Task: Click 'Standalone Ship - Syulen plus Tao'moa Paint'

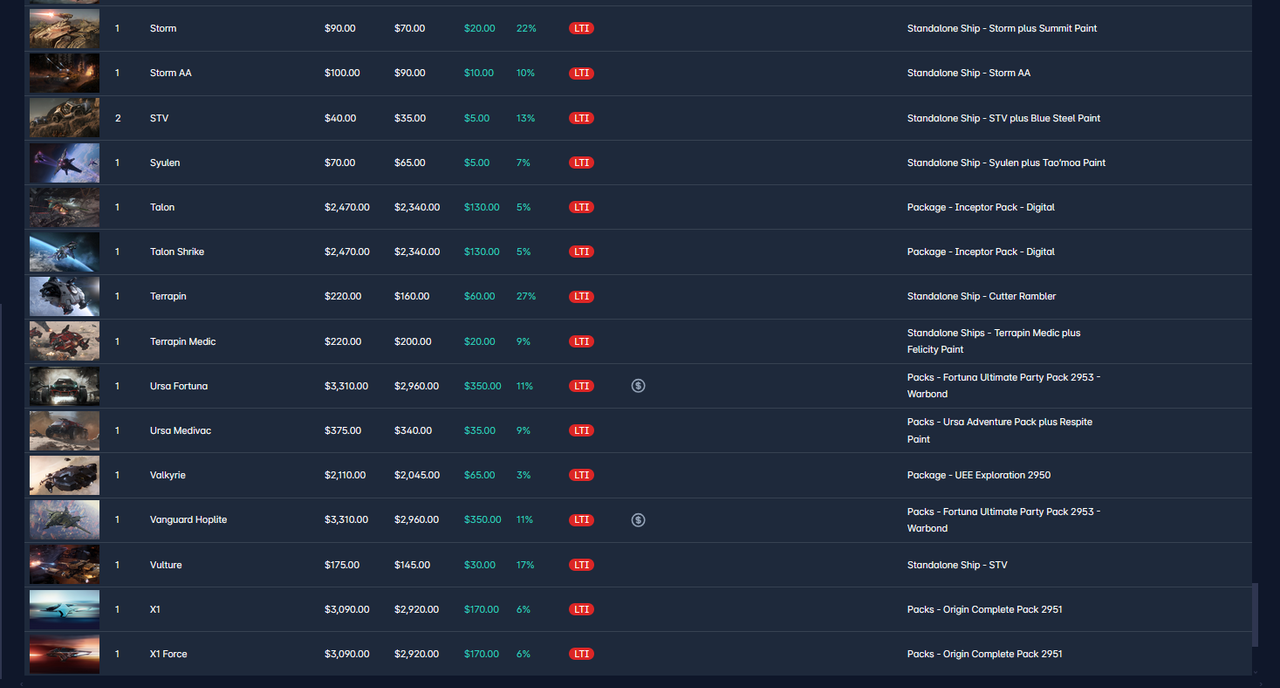Action: [1006, 163]
